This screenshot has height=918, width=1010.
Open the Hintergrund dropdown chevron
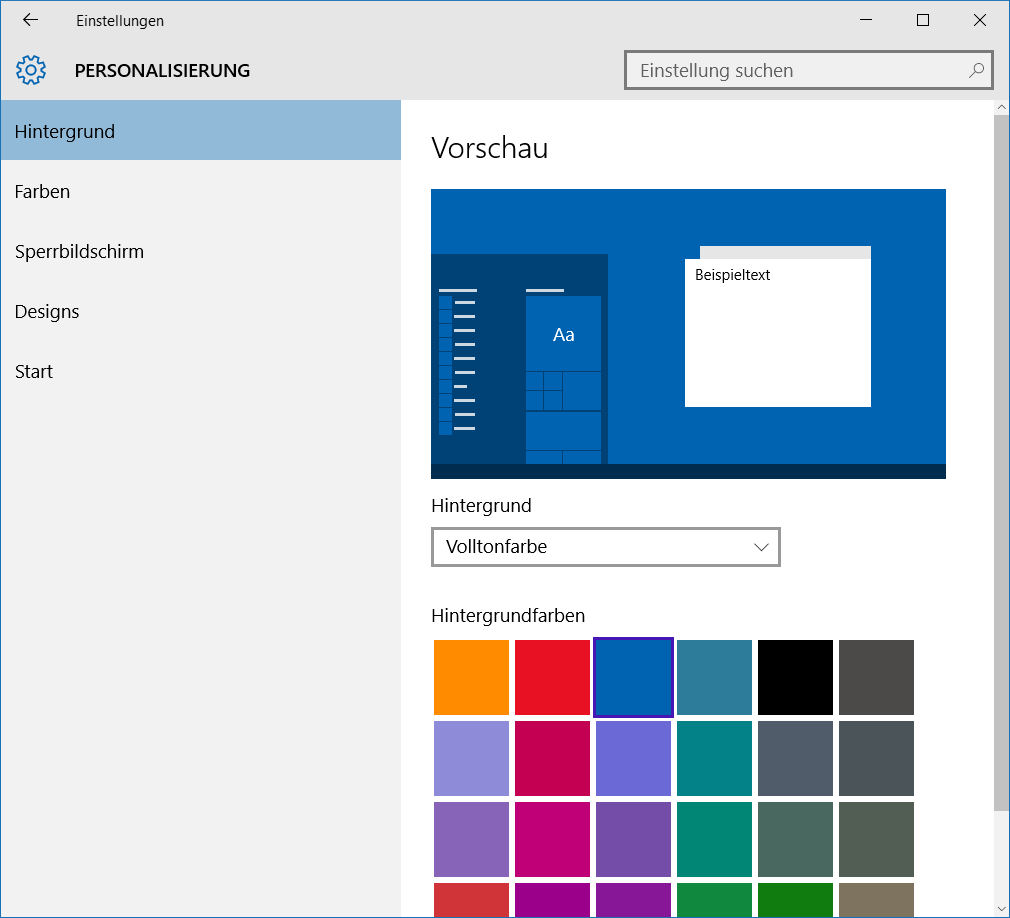pyautogui.click(x=761, y=547)
